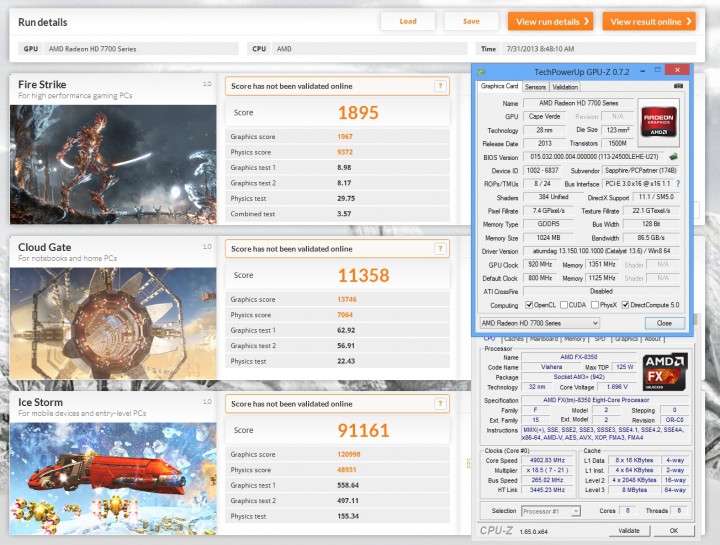Viewport: 720px width, 545px height.
Task: Click the Cloud Gate thumbnail image
Action: pos(113,323)
